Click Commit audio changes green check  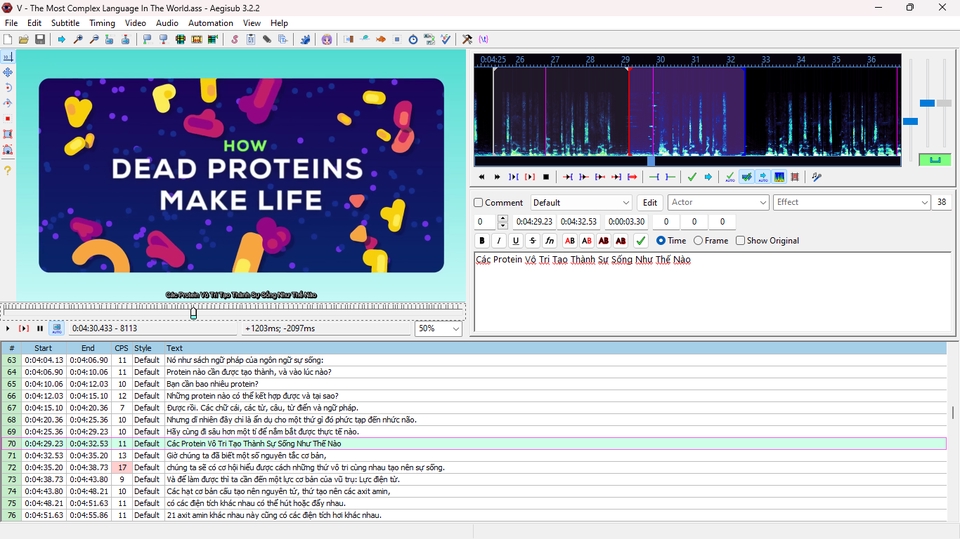click(x=692, y=177)
